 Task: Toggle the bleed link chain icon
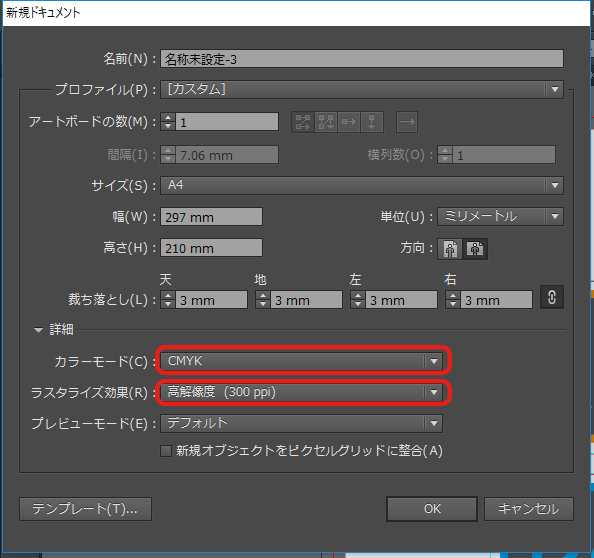(x=552, y=297)
